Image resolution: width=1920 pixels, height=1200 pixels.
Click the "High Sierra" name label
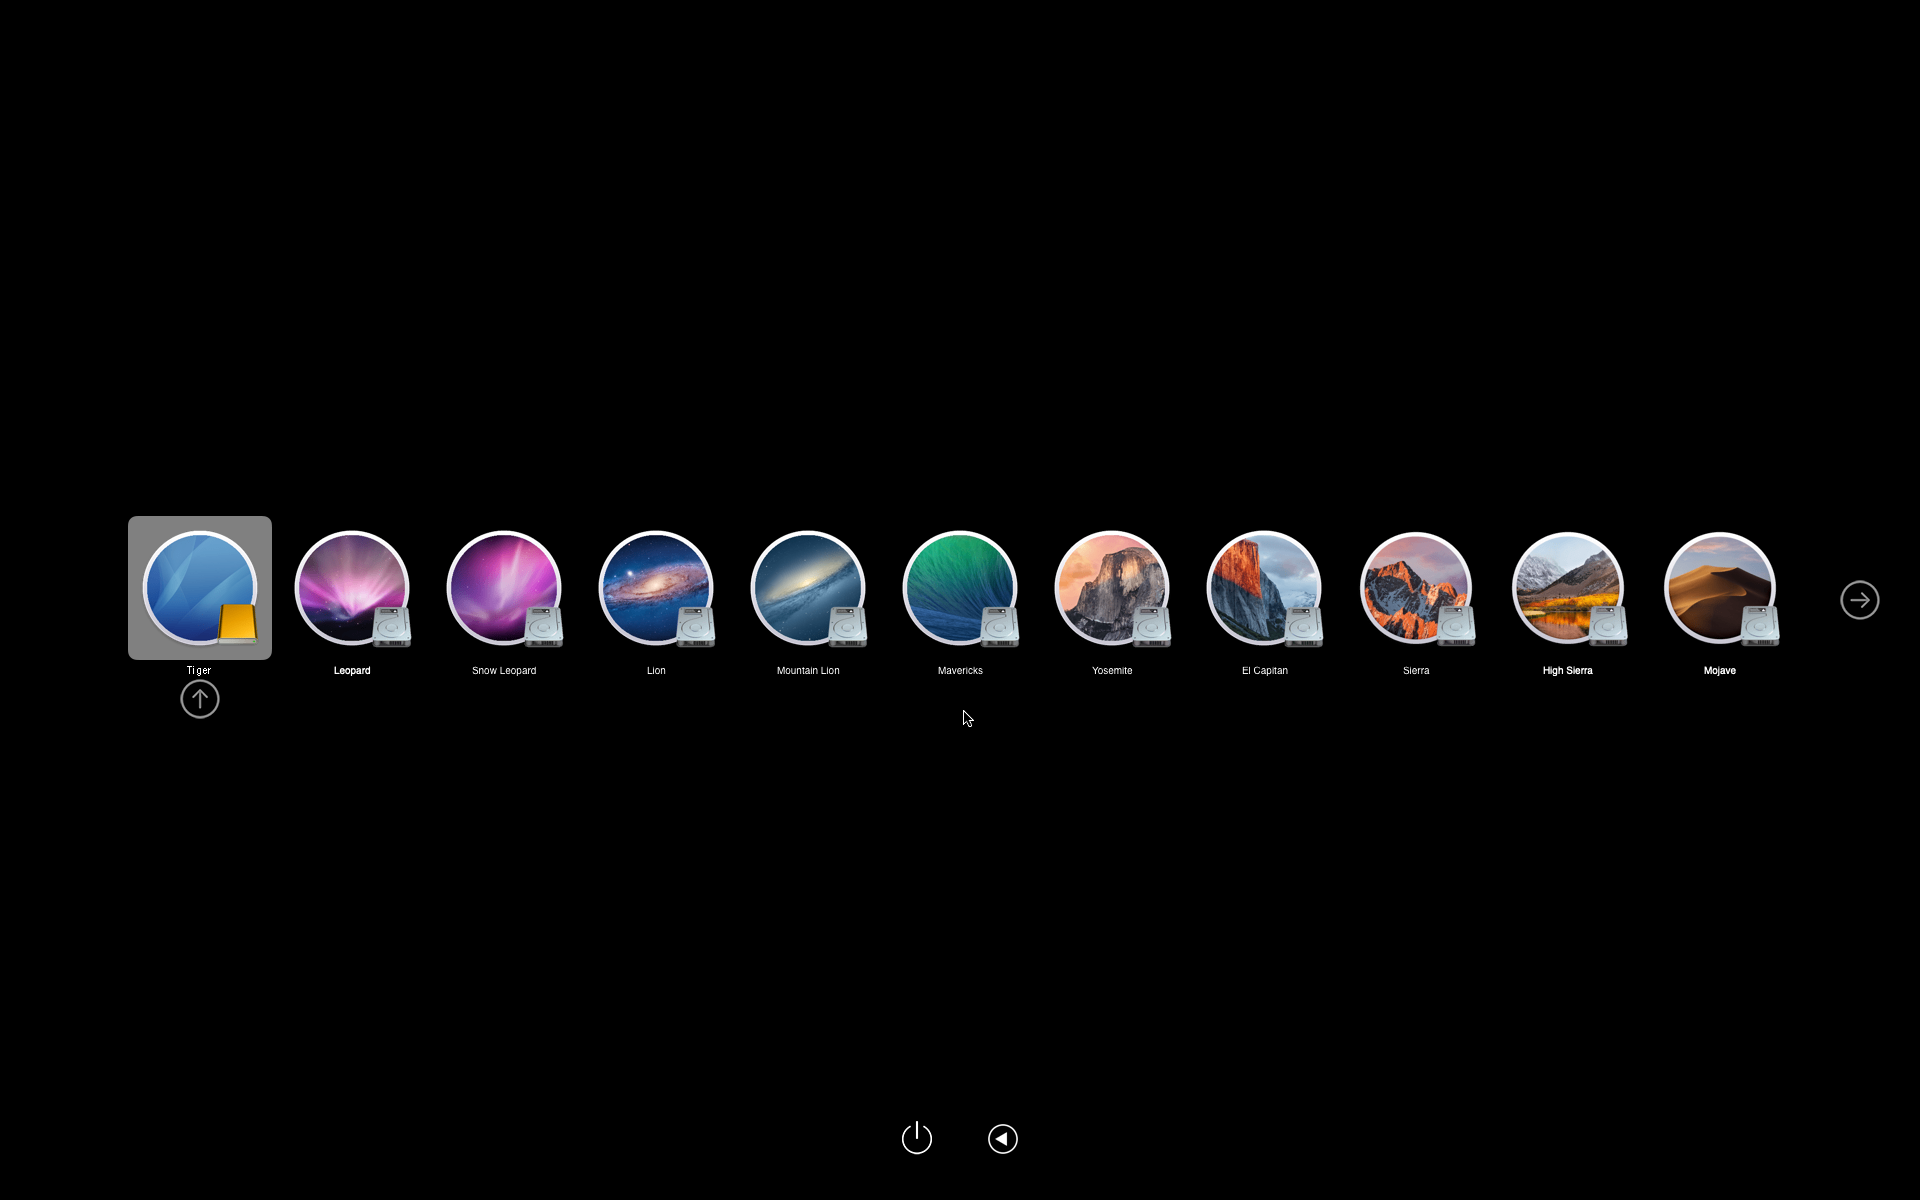click(x=1568, y=671)
